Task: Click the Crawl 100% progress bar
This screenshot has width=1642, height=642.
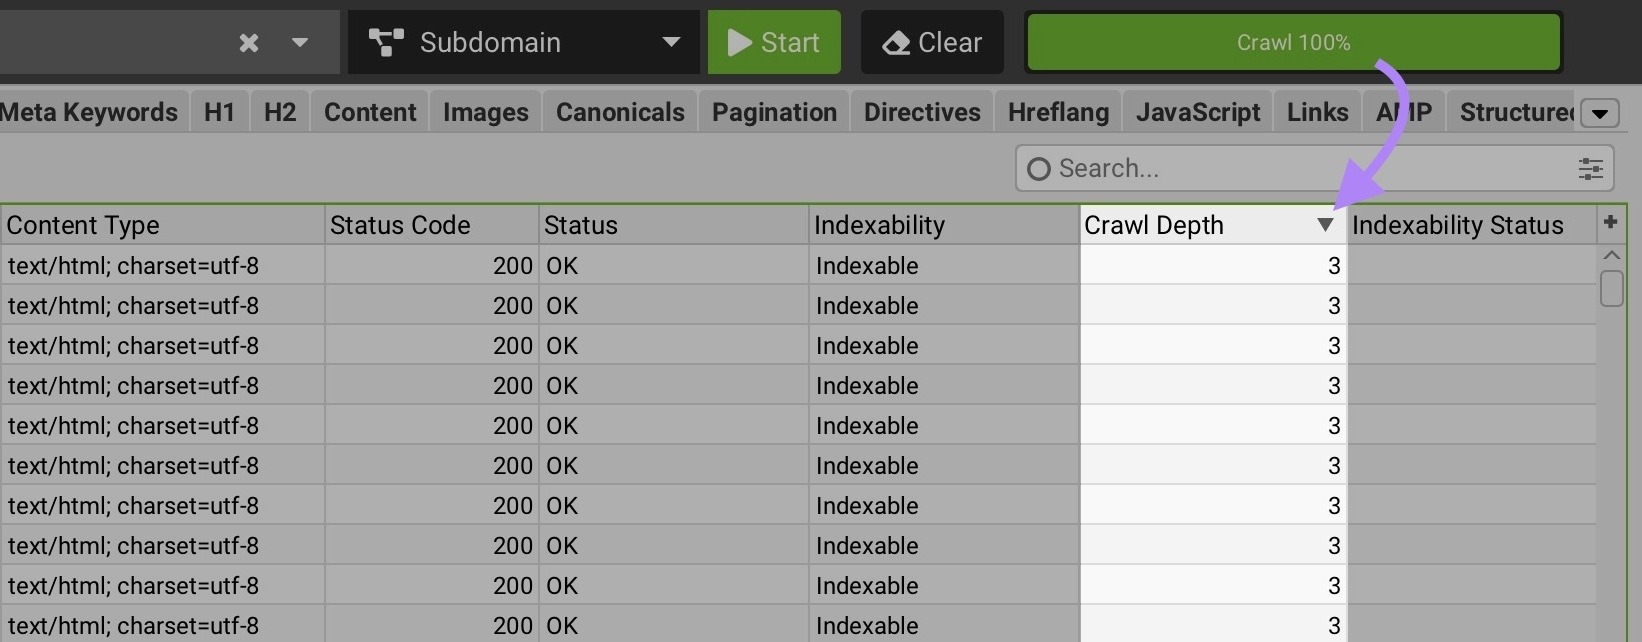Action: pyautogui.click(x=1293, y=42)
